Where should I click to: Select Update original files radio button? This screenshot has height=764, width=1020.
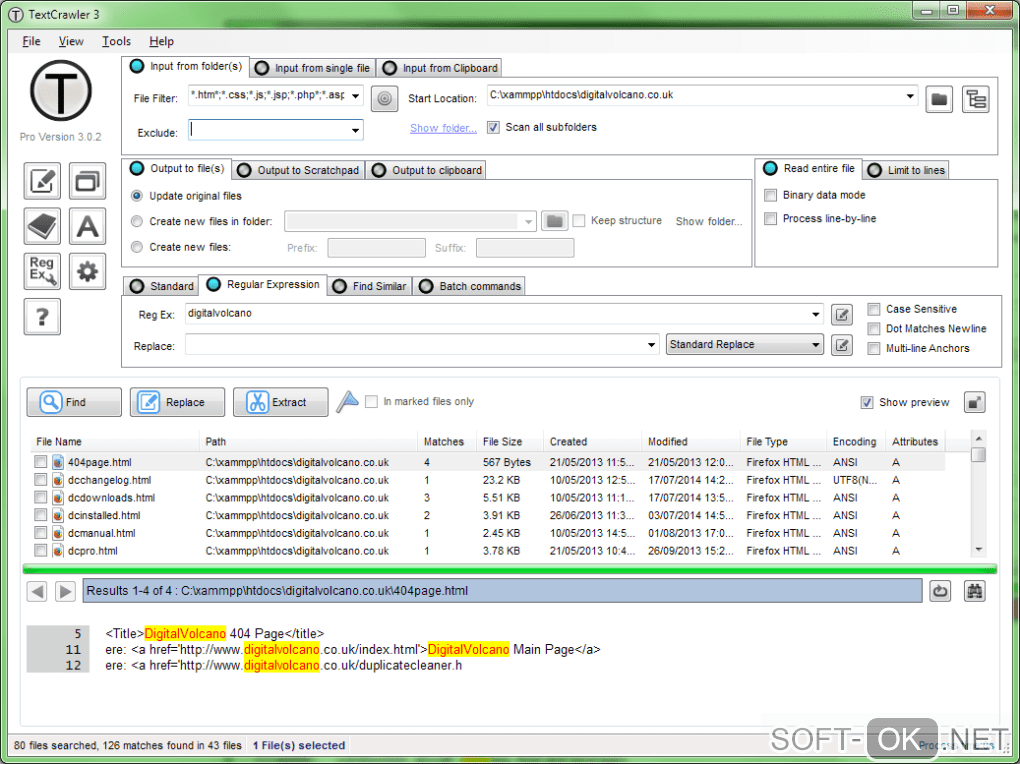[x=137, y=196]
